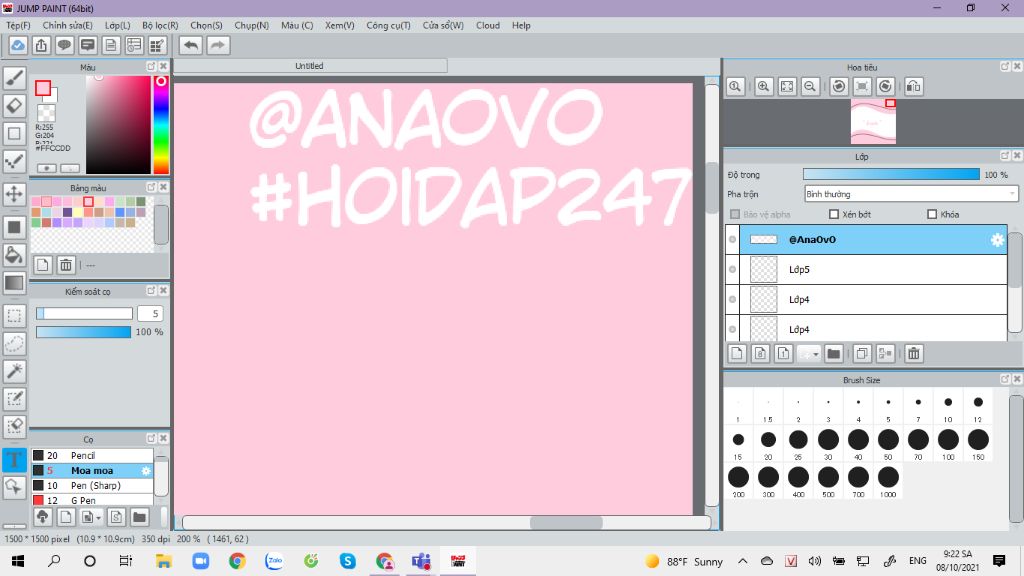
Task: Enable the Xén bớt checkbox
Action: [833, 214]
